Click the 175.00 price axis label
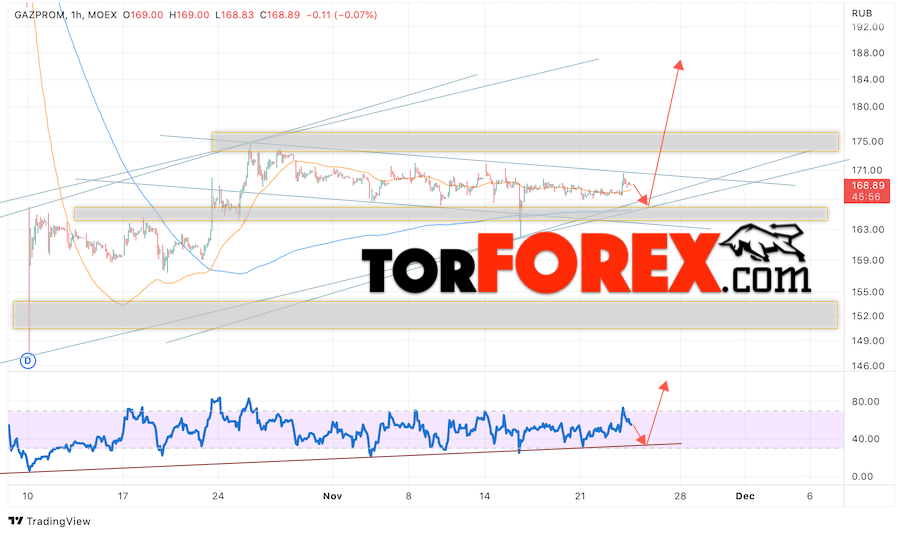Viewport: 903px width, 535px height. pos(868,142)
